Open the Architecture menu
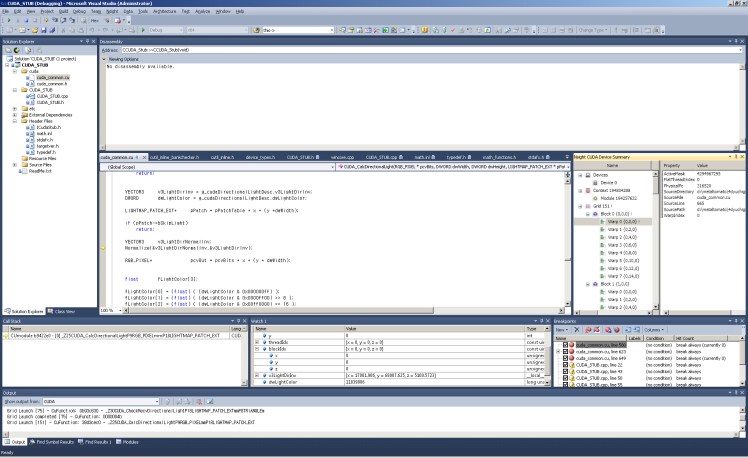Screen dimensions: 748x458 tap(165, 11)
